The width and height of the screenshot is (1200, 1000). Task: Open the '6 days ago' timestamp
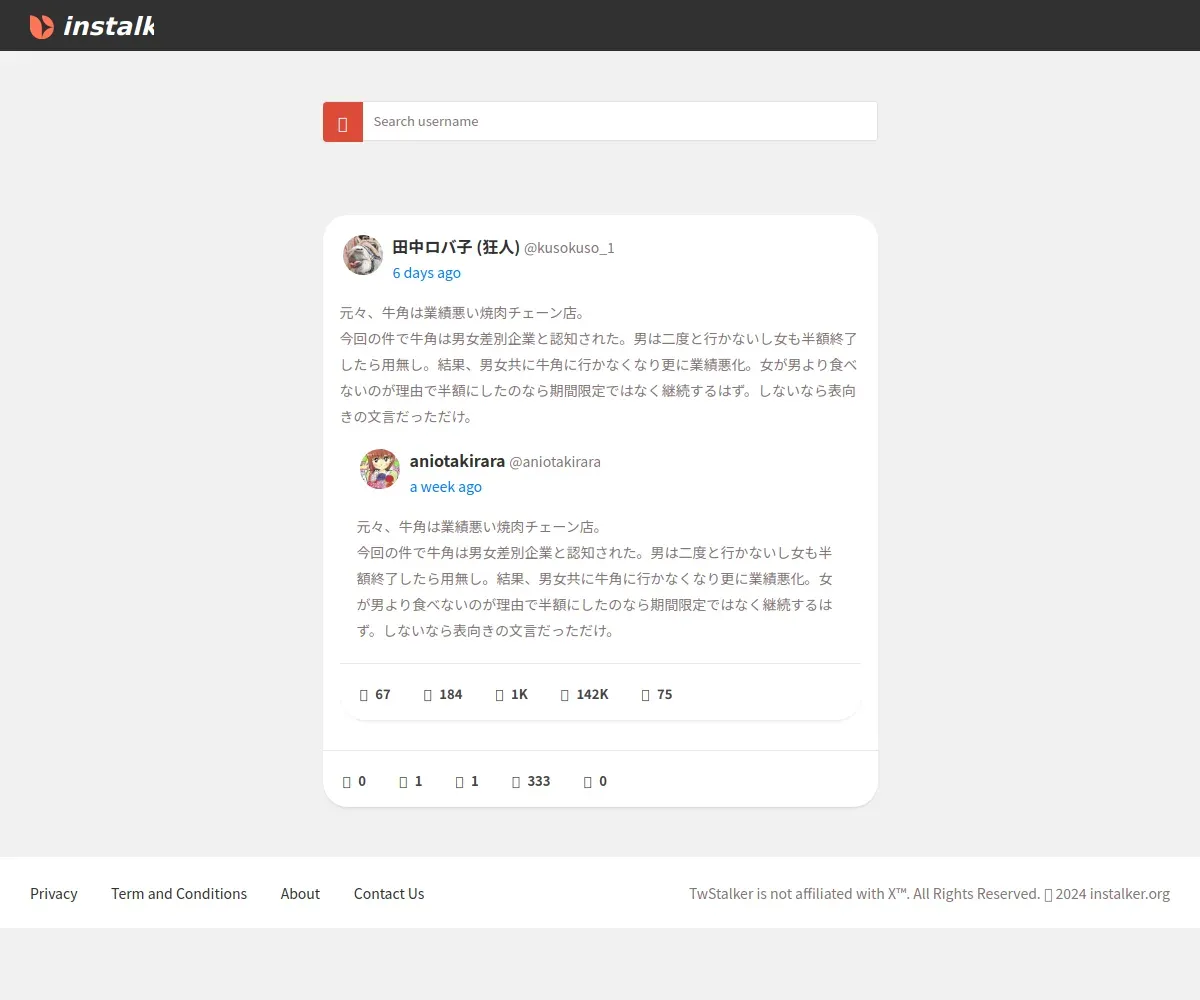pos(427,273)
